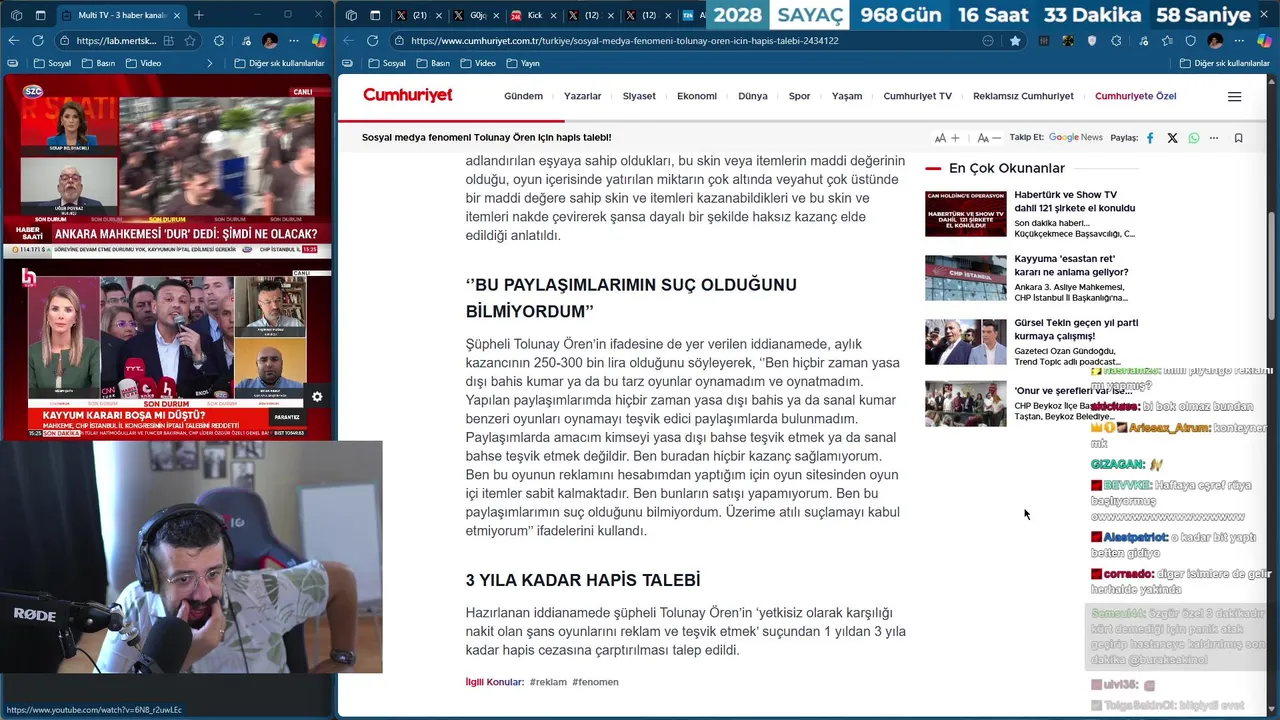Increase article font size with AA plus
1280x720 pixels.
coord(947,138)
